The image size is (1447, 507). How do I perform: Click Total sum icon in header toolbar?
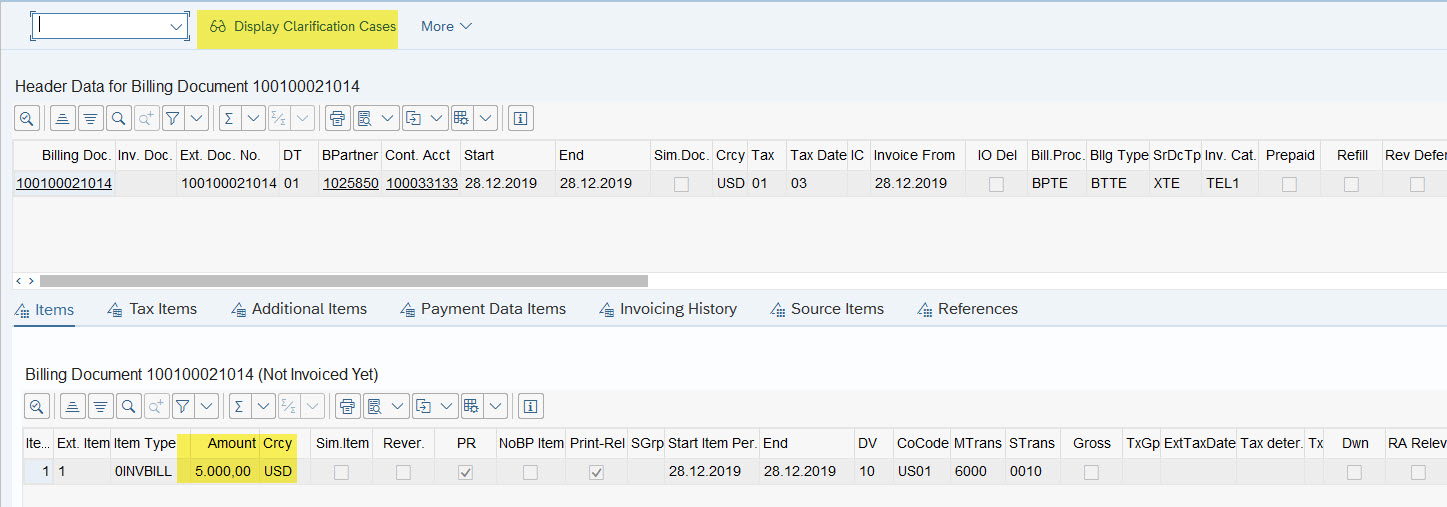click(x=227, y=118)
